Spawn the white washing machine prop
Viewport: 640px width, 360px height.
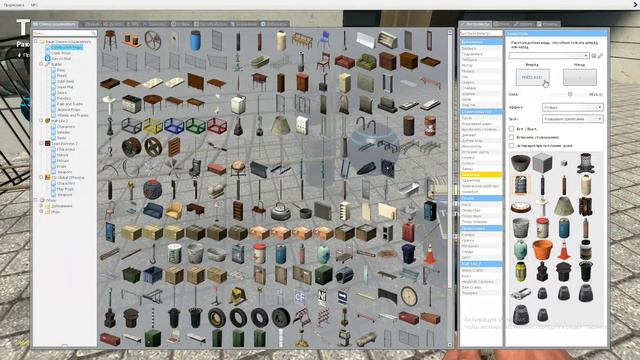coord(238,104)
